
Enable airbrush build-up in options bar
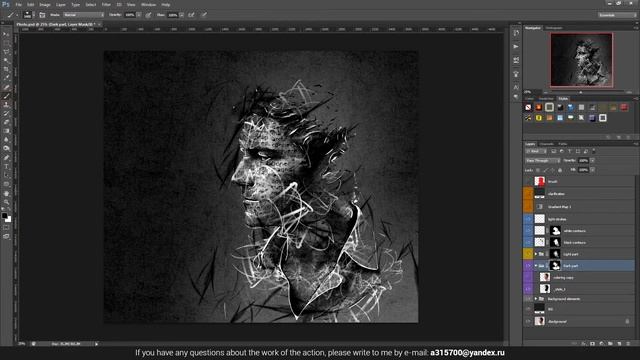pos(191,15)
